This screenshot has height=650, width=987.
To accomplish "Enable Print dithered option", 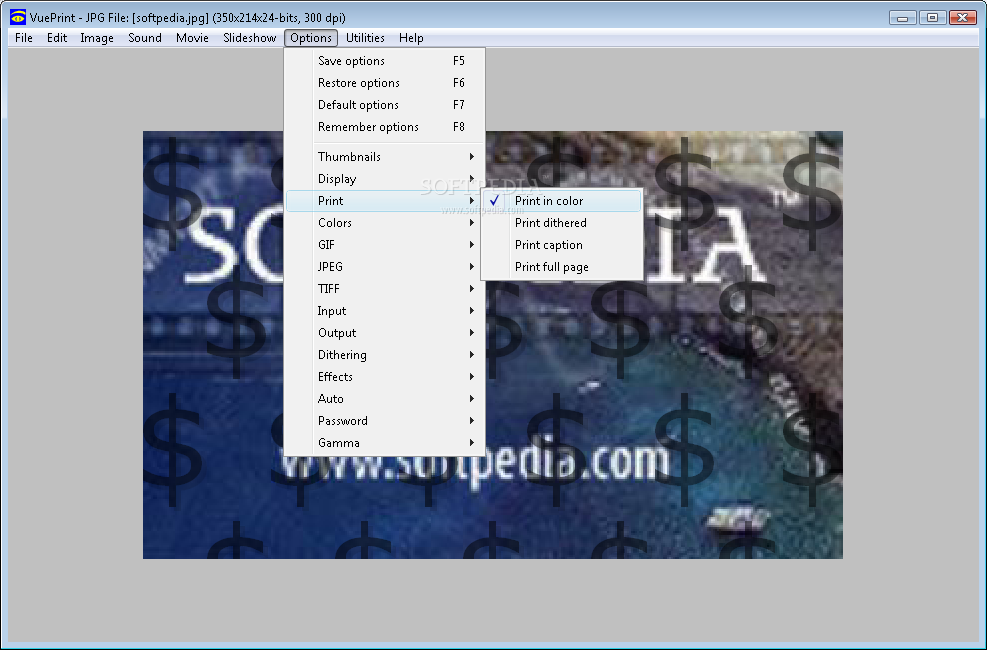I will 562,223.
